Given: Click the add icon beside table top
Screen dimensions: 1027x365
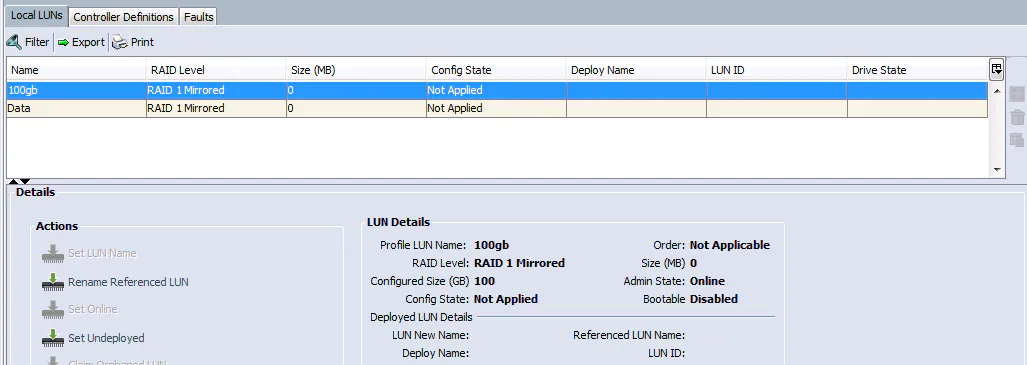Looking at the screenshot, I should coord(1017,94).
